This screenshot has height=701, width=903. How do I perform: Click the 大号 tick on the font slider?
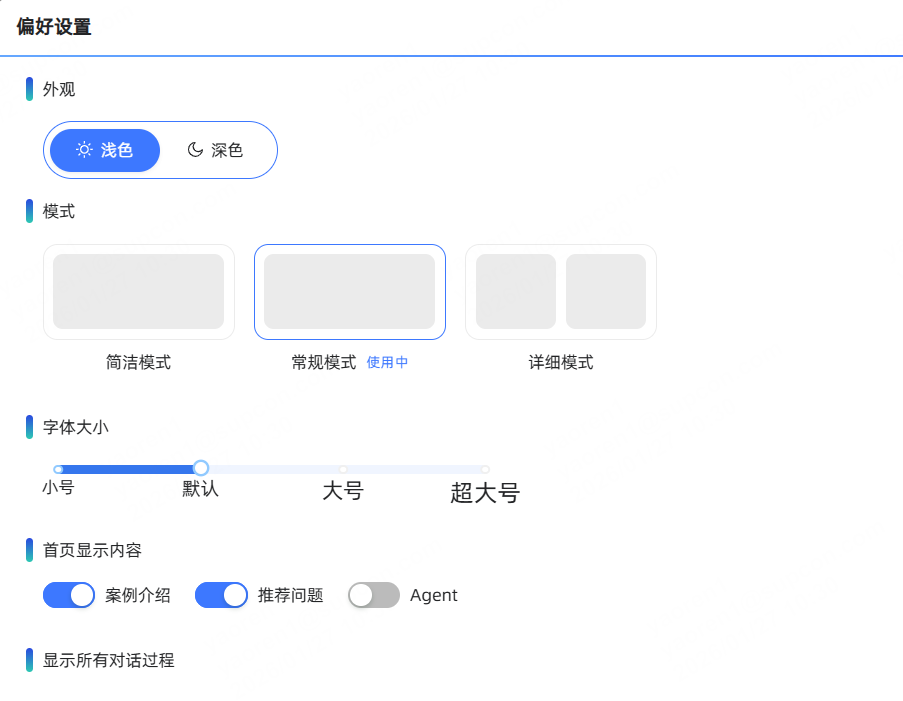tap(343, 467)
